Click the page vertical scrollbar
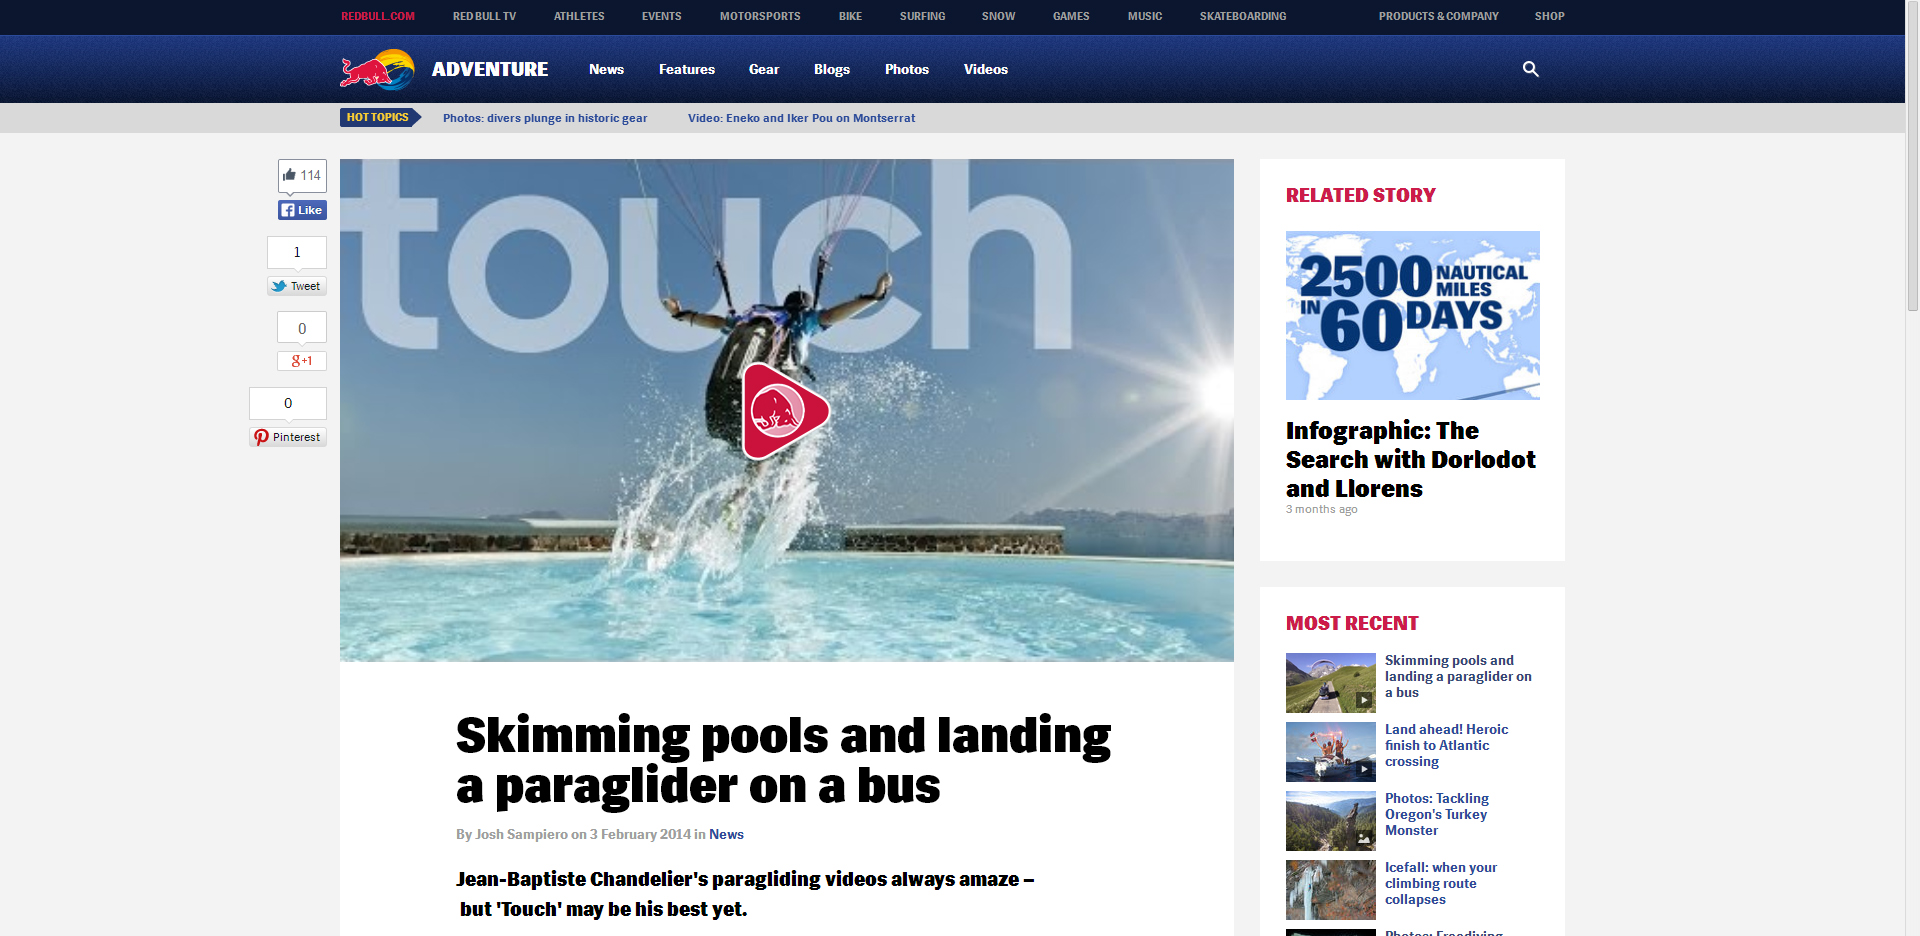 click(x=1912, y=468)
